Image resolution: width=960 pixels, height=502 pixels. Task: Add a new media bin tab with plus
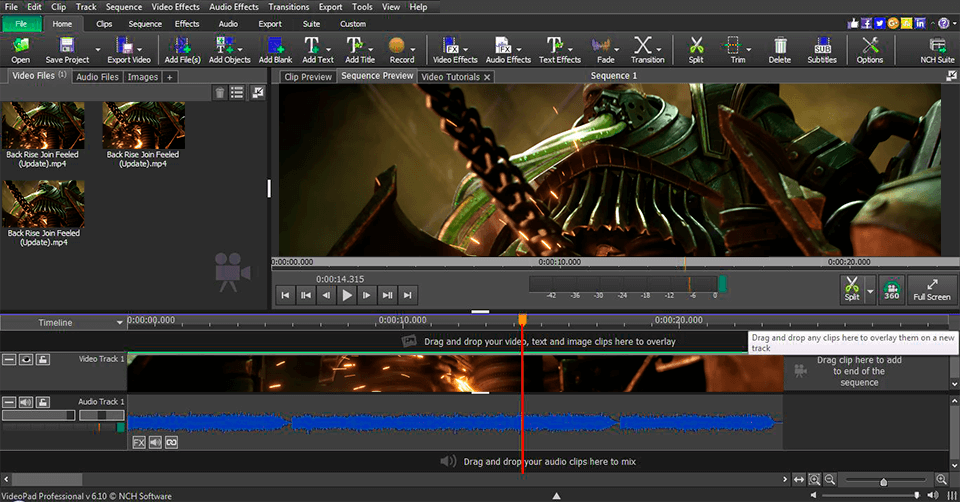[x=170, y=77]
